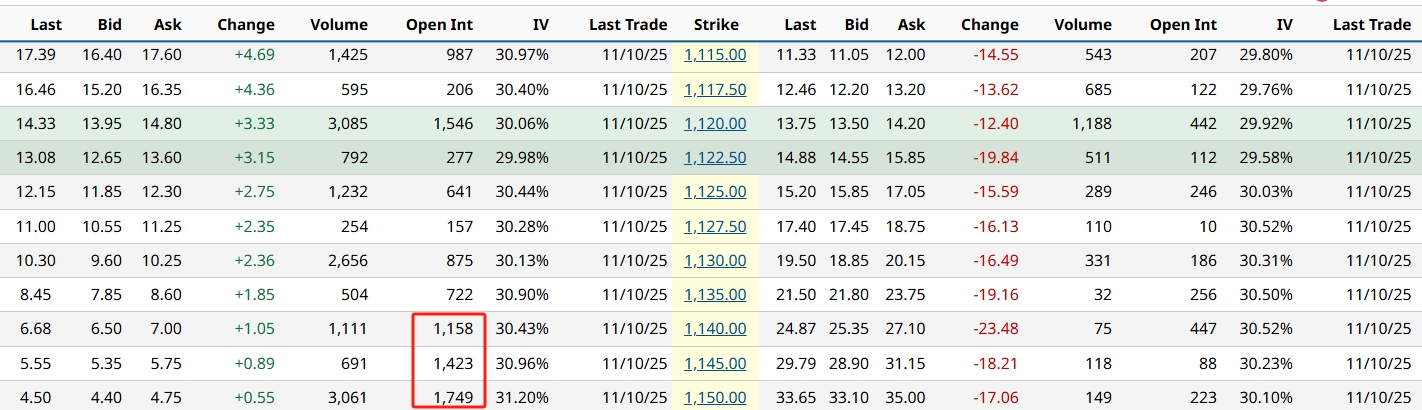
Task: Click strike price 1,127.50
Action: point(715,227)
